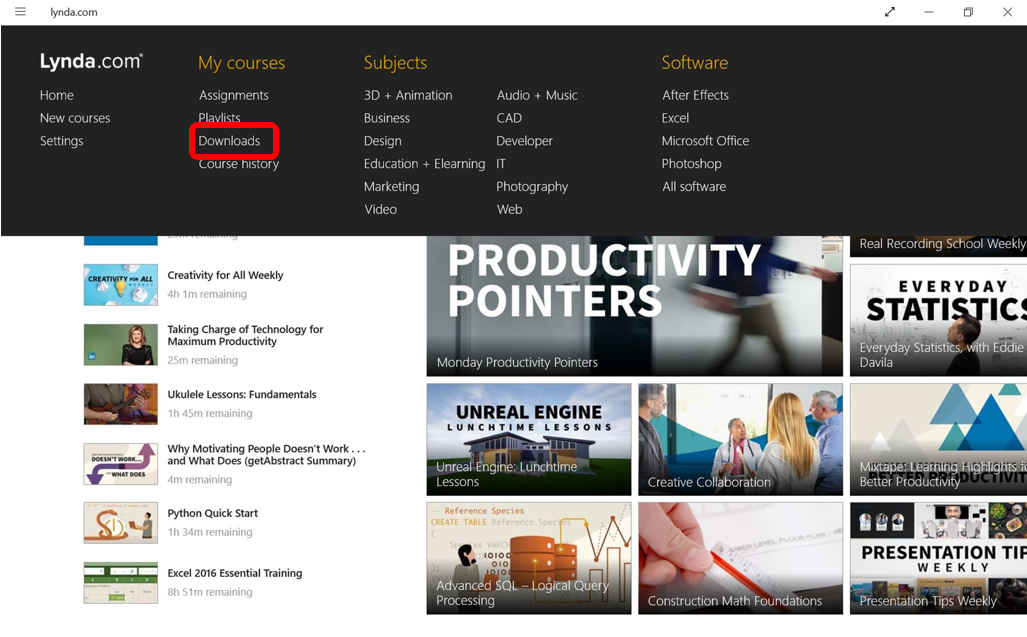Browse 3D + Animation subject
Image resolution: width=1027 pixels, height=637 pixels.
point(408,95)
